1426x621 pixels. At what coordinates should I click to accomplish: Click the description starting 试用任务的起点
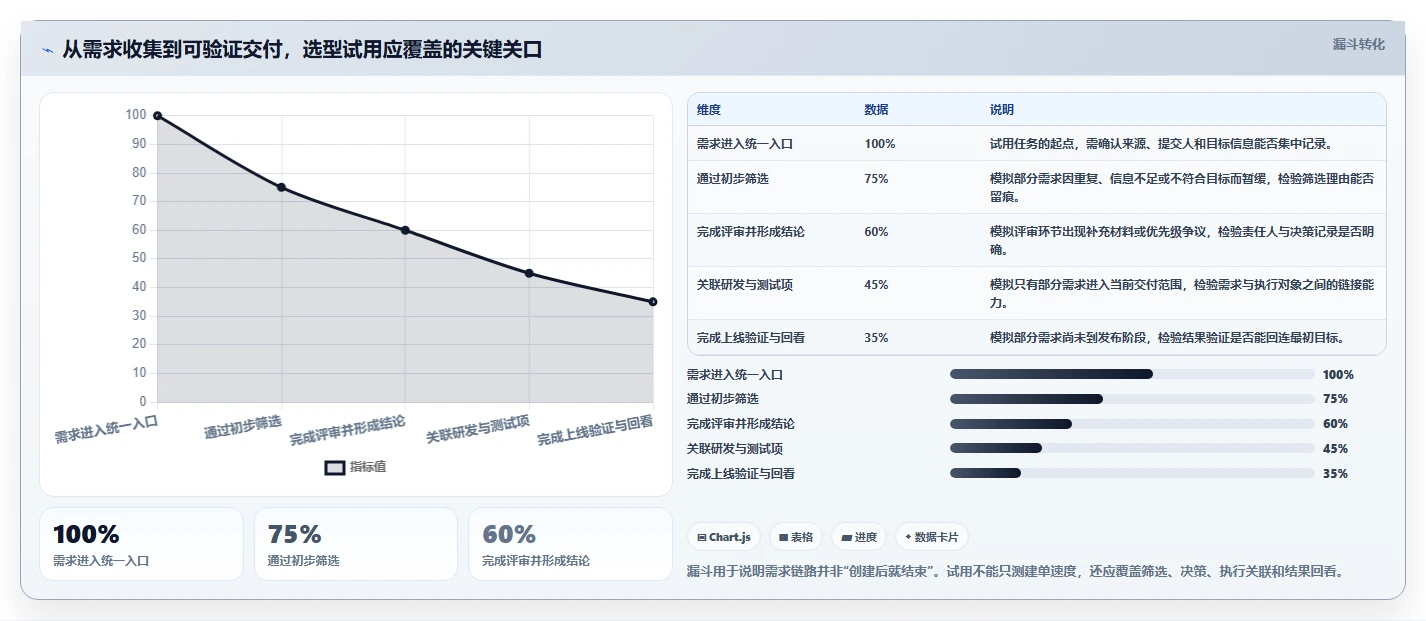tap(1161, 144)
